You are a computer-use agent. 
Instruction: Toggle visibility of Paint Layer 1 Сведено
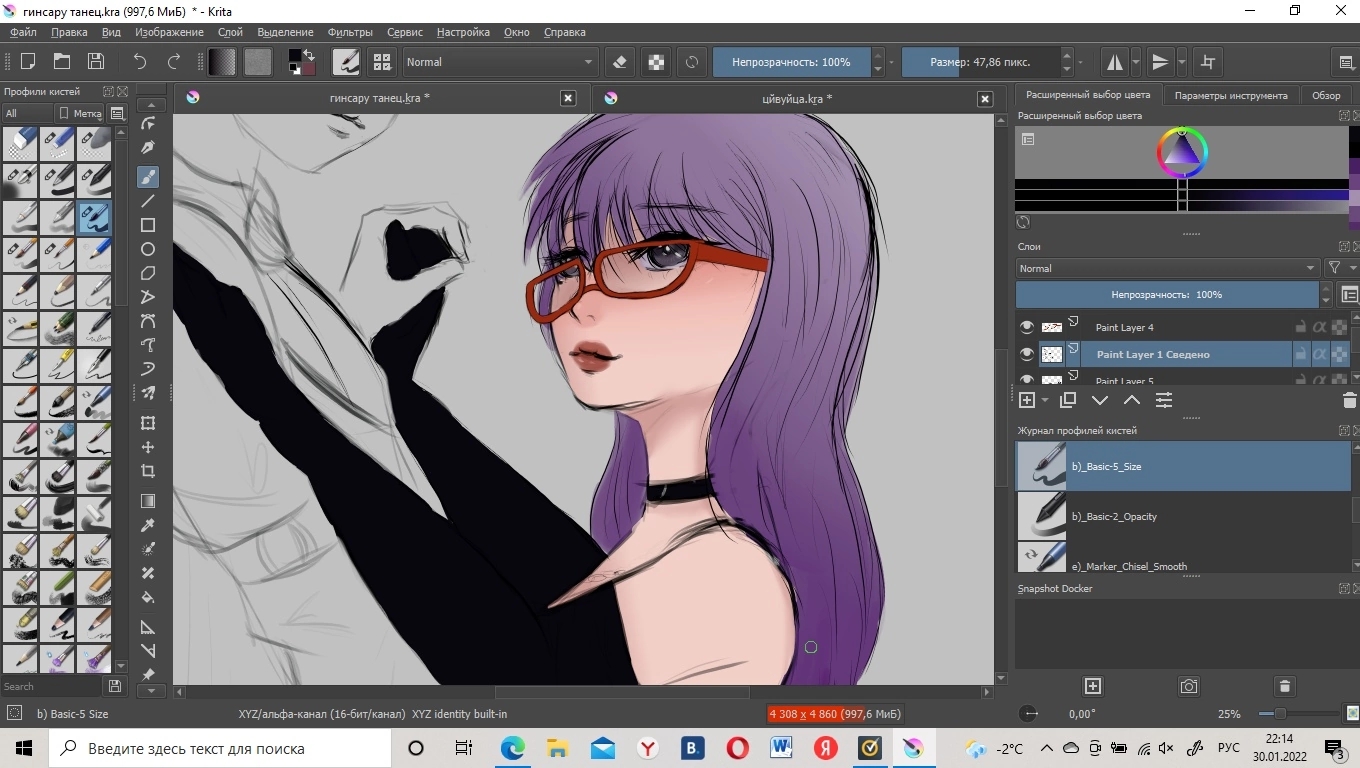[1026, 354]
